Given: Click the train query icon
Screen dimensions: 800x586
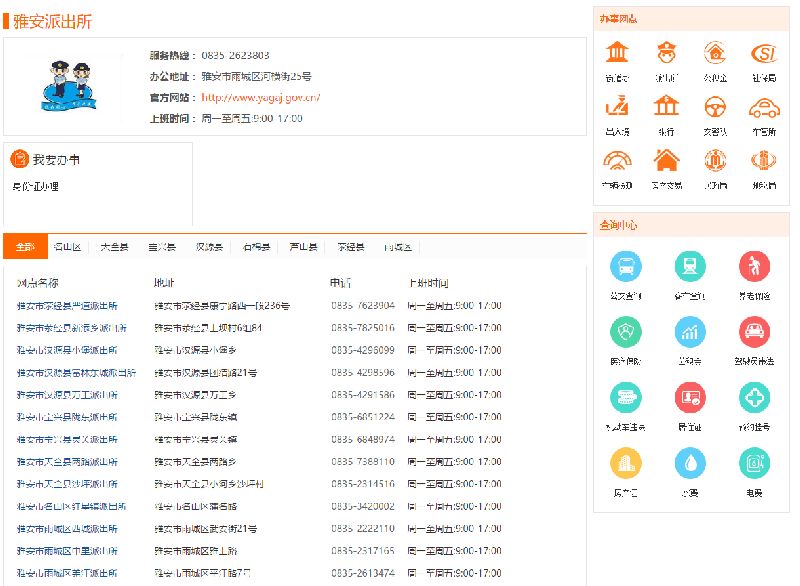Looking at the screenshot, I should pos(690,266).
